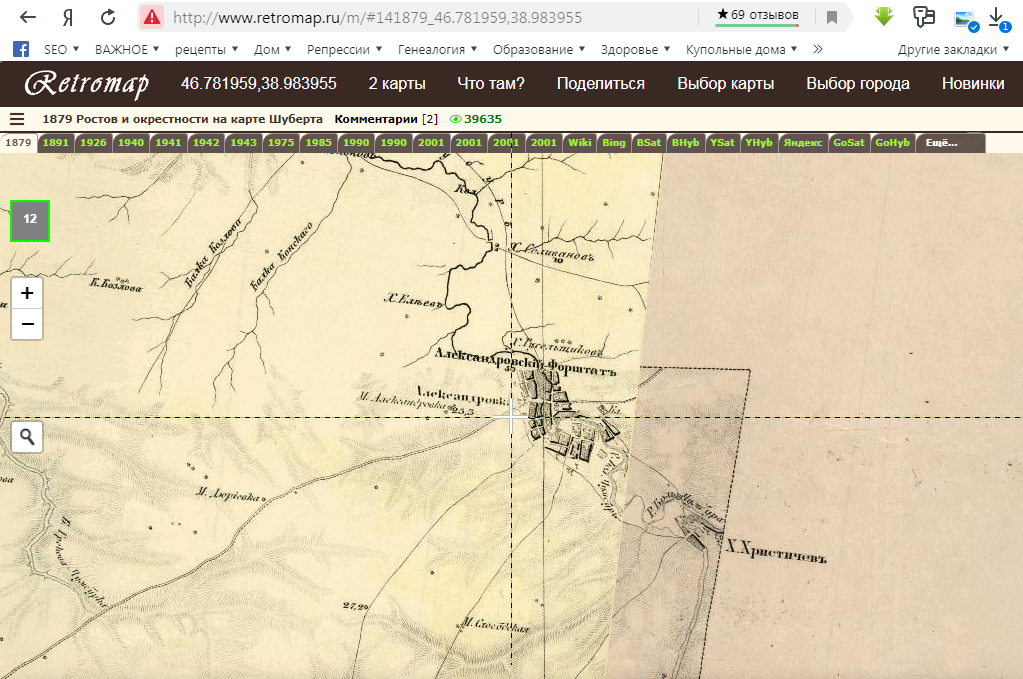Switch to the BSat satellite layer
This screenshot has width=1023, height=679.
click(x=649, y=143)
